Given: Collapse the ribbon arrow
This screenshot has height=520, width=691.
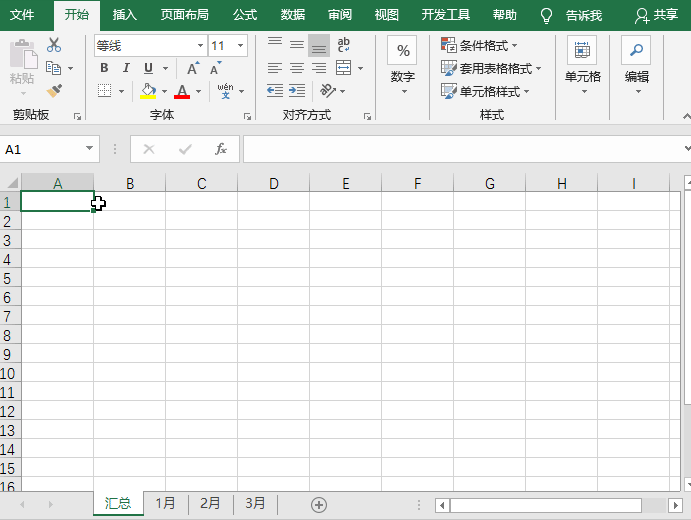Looking at the screenshot, I should pos(686,116).
